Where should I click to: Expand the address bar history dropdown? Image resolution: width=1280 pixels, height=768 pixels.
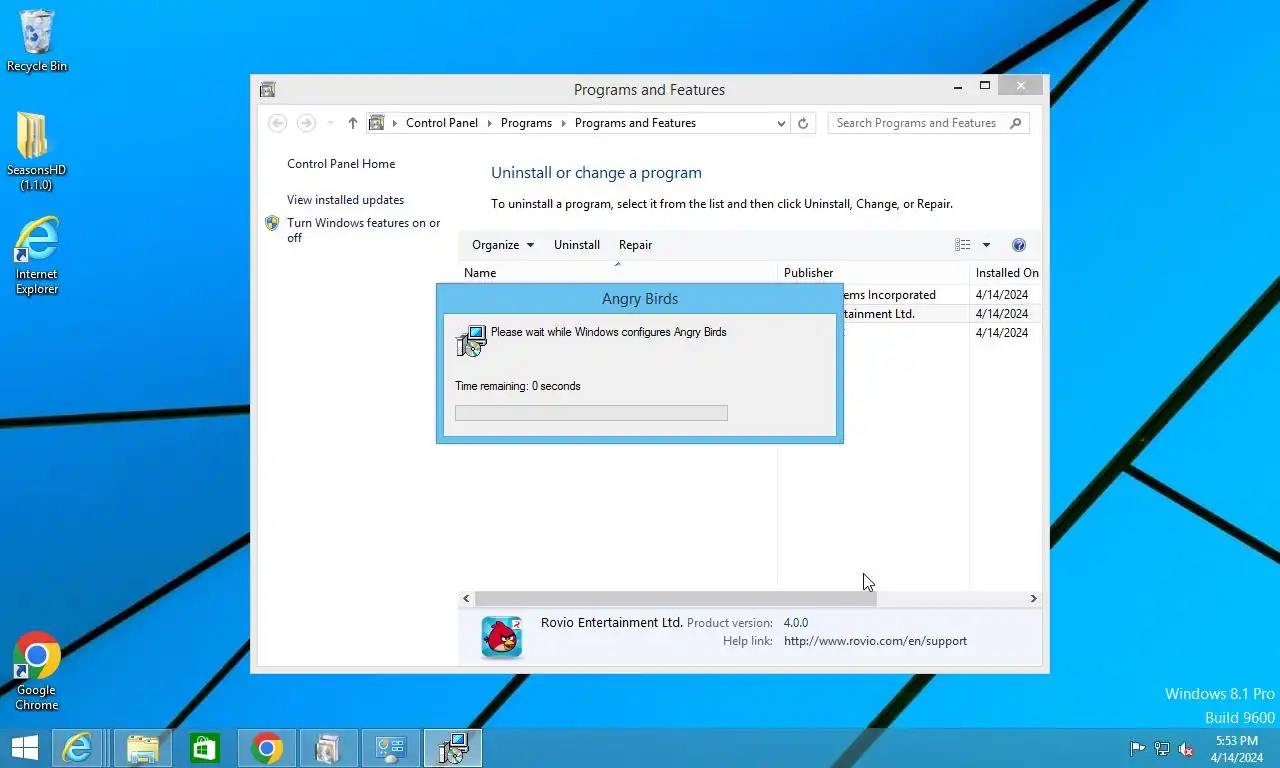pyautogui.click(x=781, y=123)
